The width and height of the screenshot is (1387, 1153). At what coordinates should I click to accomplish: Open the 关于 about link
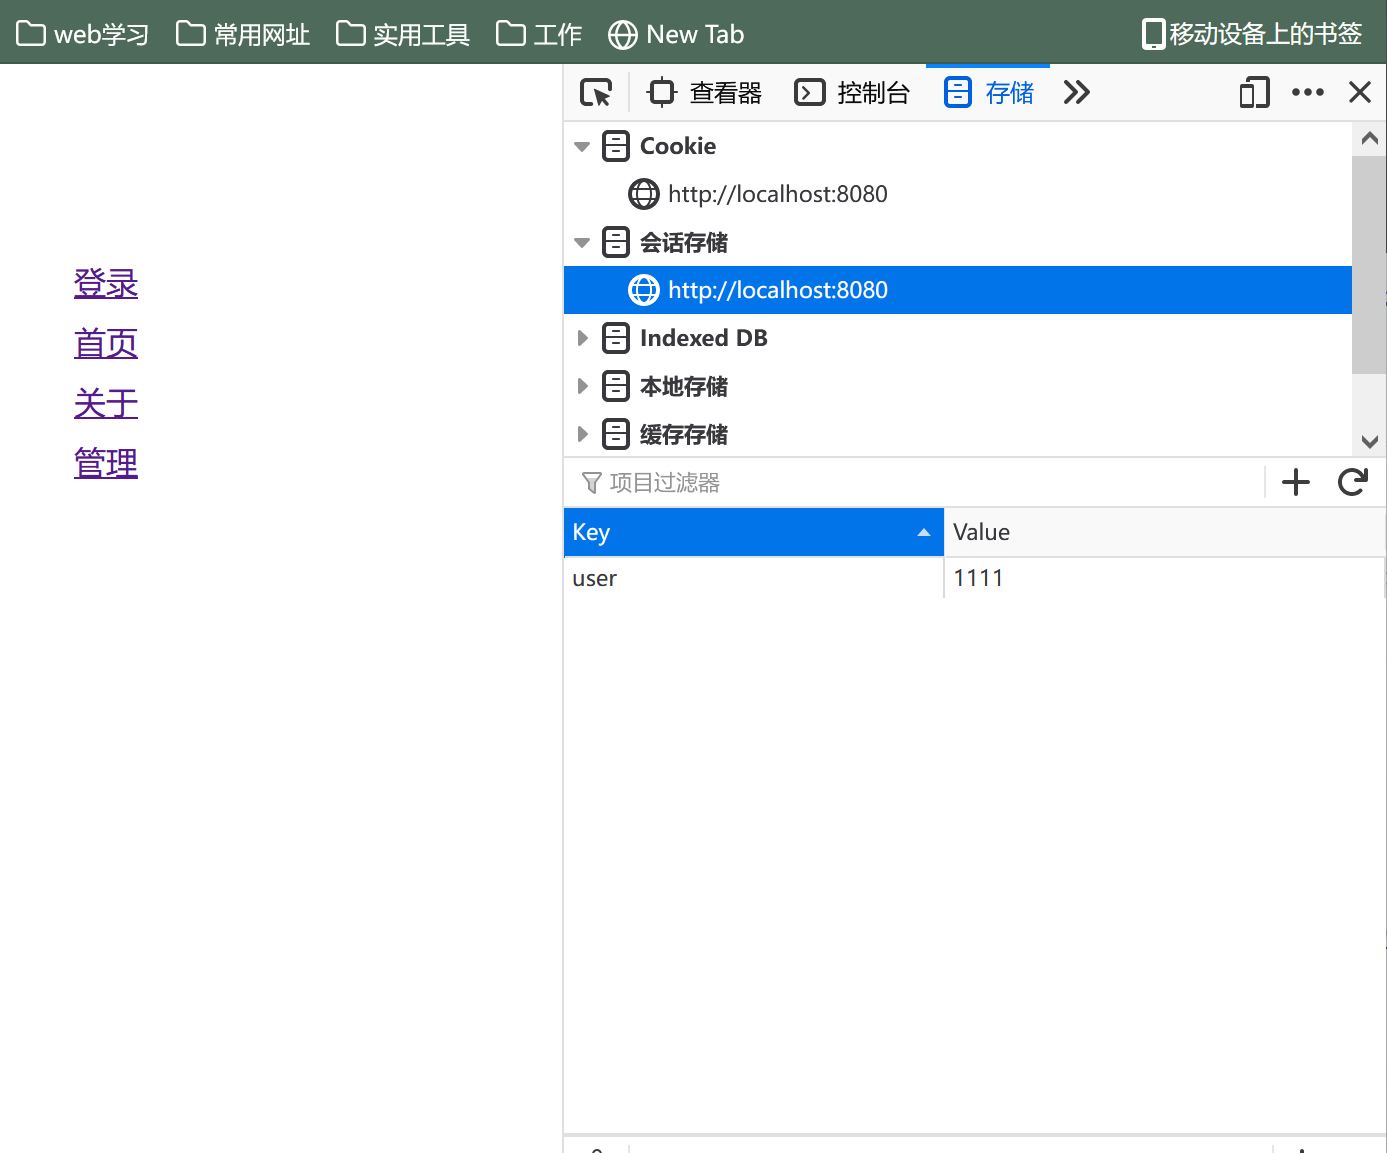tap(106, 404)
